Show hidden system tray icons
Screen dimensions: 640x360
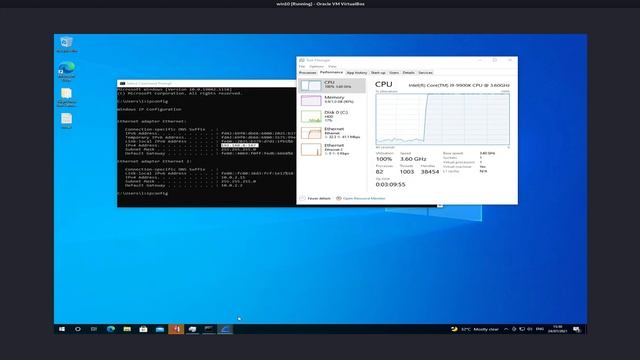click(x=506, y=329)
